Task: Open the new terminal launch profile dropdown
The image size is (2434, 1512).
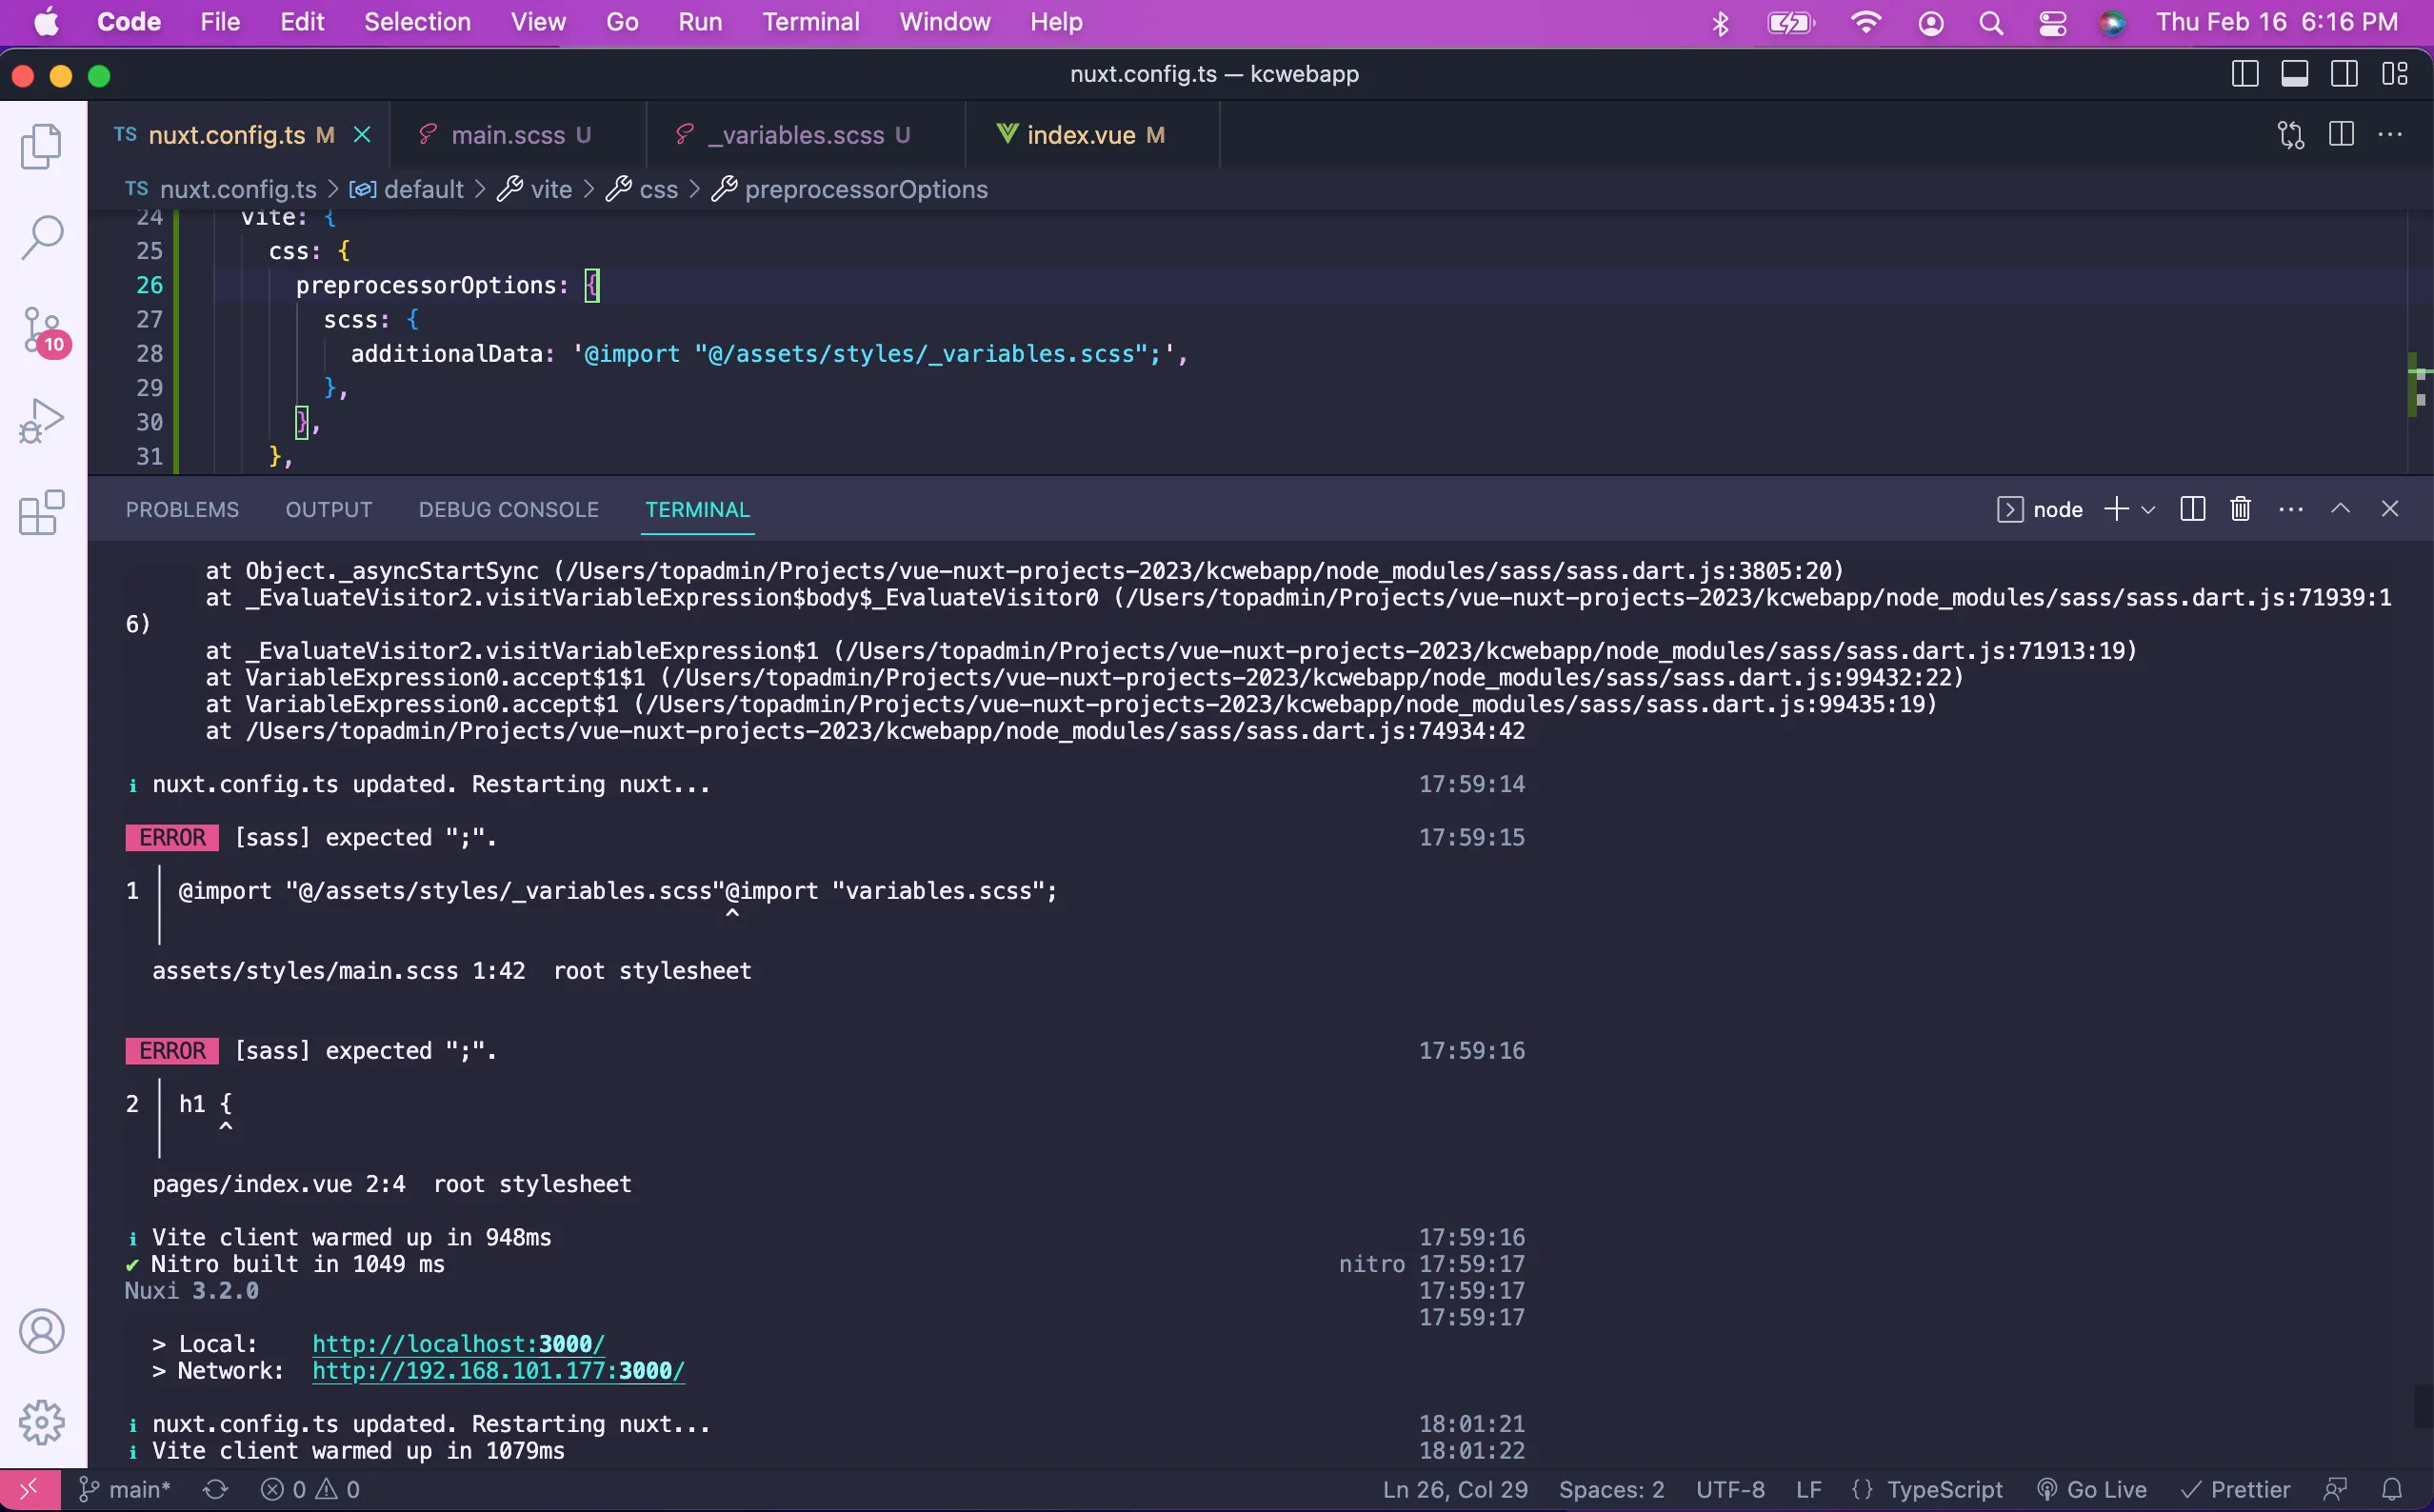Action: (x=2148, y=510)
